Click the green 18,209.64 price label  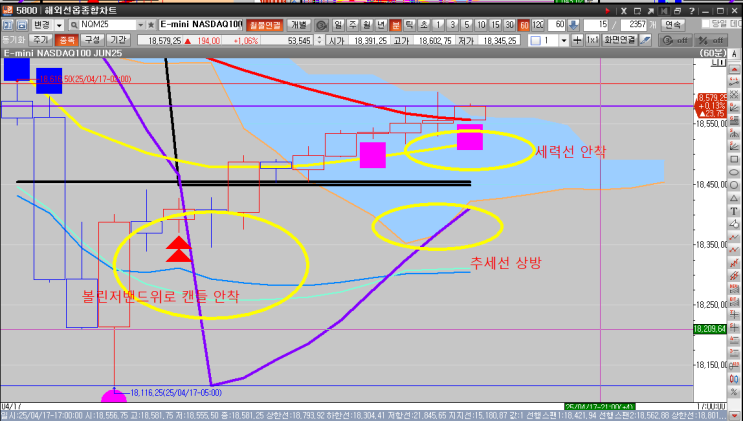coord(710,329)
